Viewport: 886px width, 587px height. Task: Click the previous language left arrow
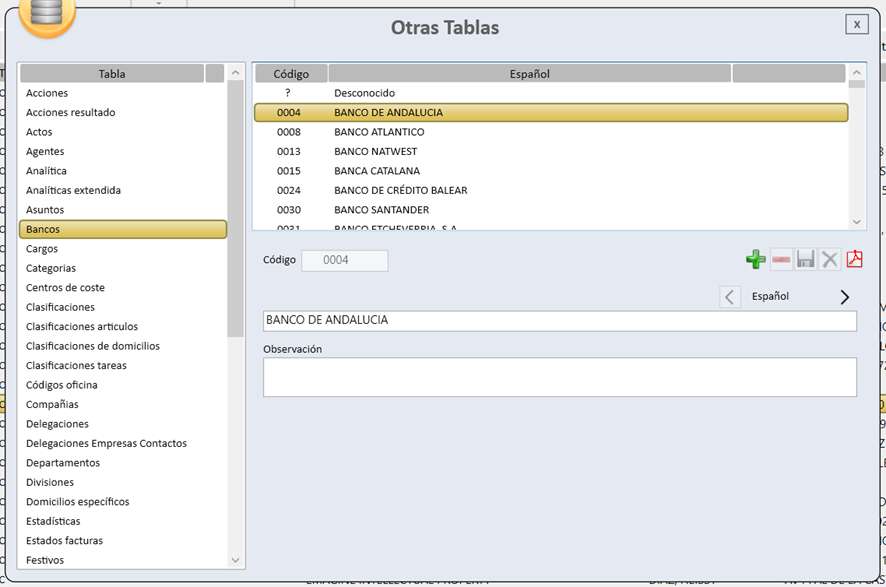730,297
